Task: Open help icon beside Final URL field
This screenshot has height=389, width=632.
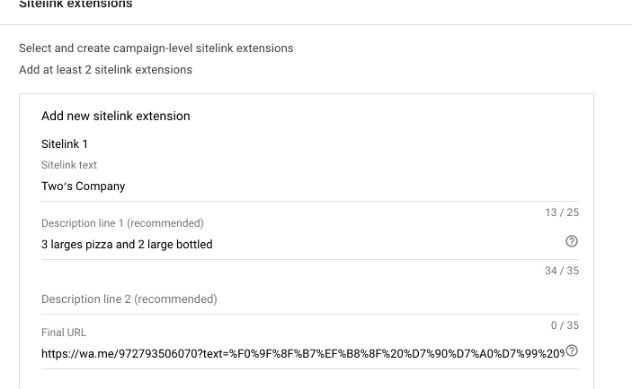Action: 572,351
